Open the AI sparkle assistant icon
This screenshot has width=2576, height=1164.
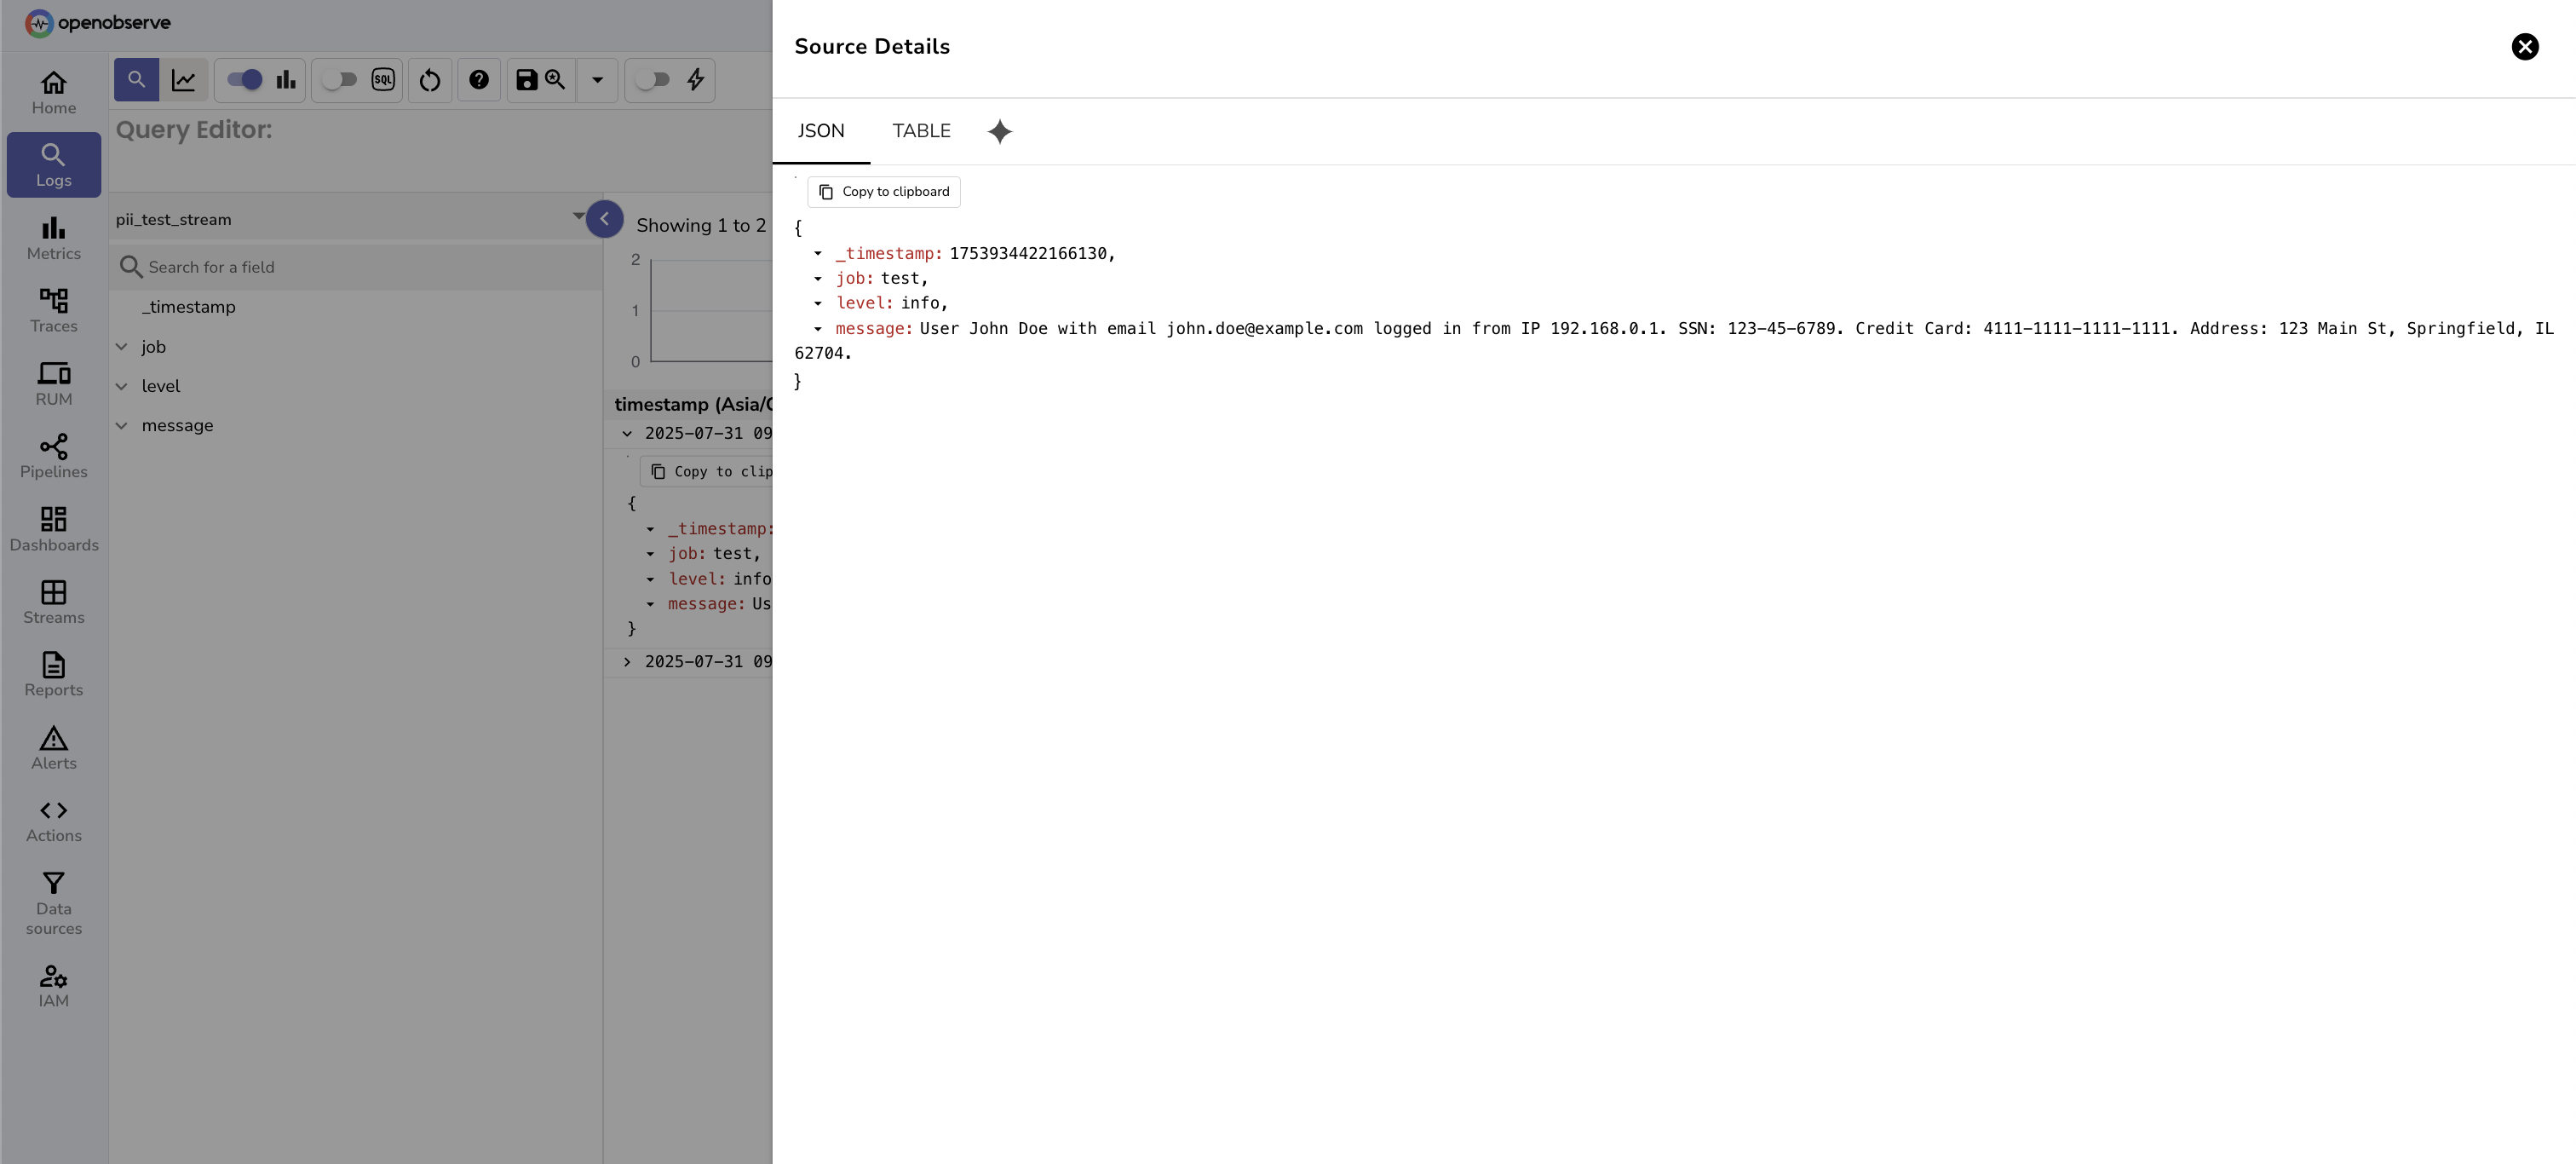pyautogui.click(x=999, y=132)
